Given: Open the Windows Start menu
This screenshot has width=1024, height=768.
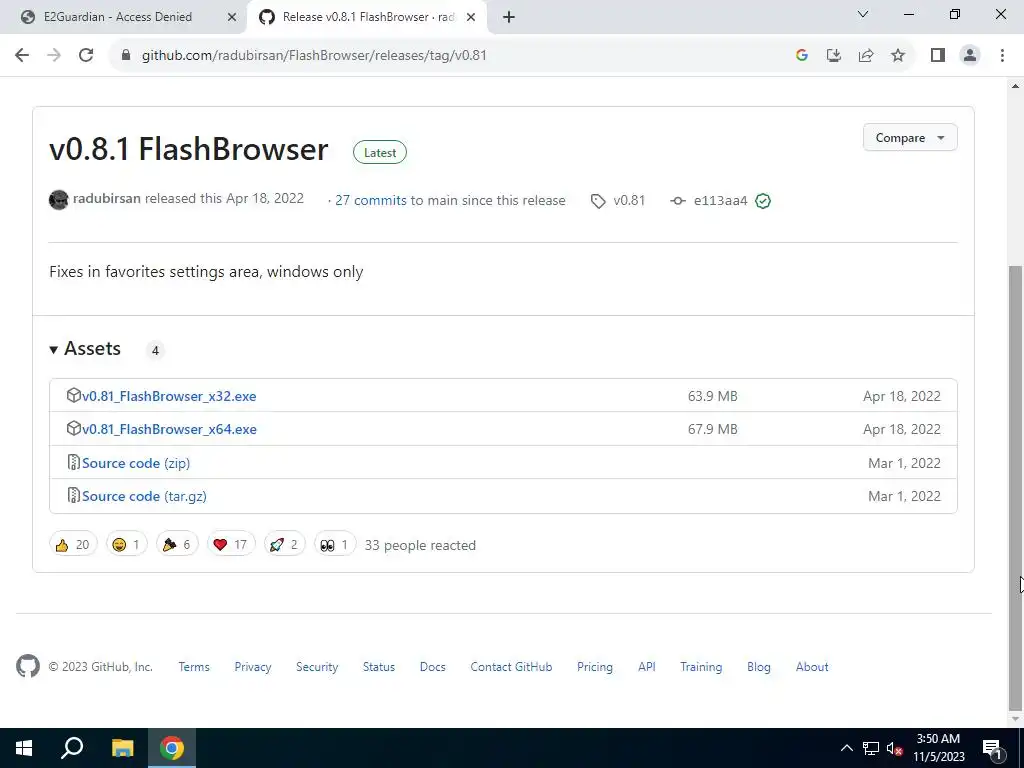Looking at the screenshot, I should (x=24, y=748).
